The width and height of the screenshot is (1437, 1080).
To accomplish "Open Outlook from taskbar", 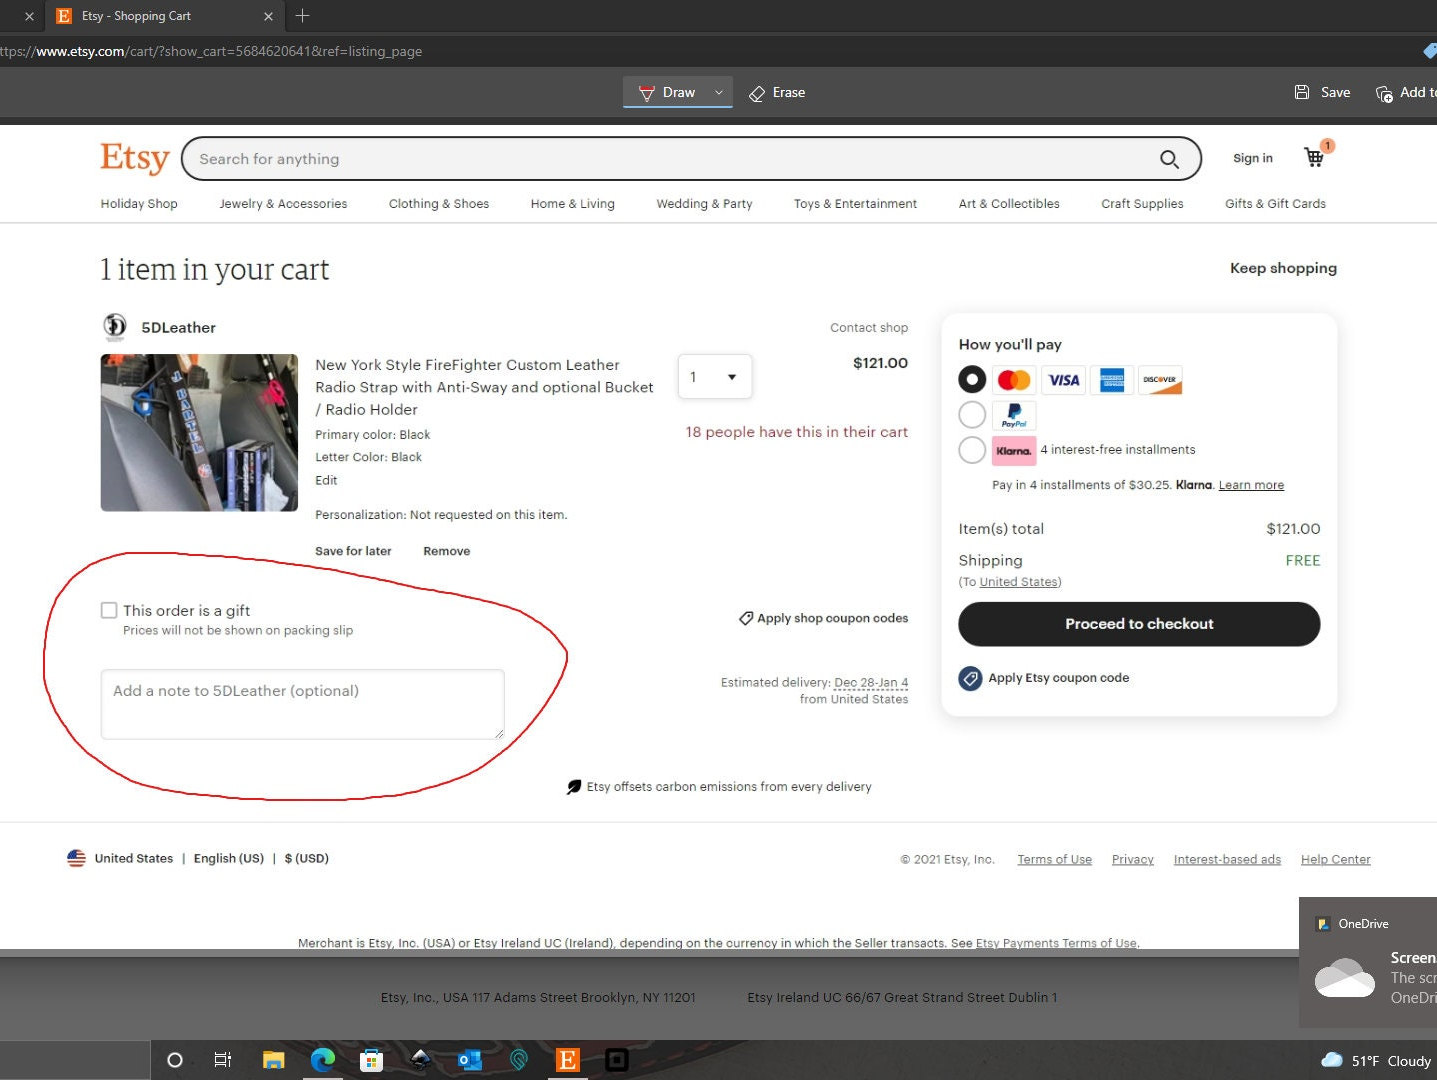I will click(x=469, y=1060).
